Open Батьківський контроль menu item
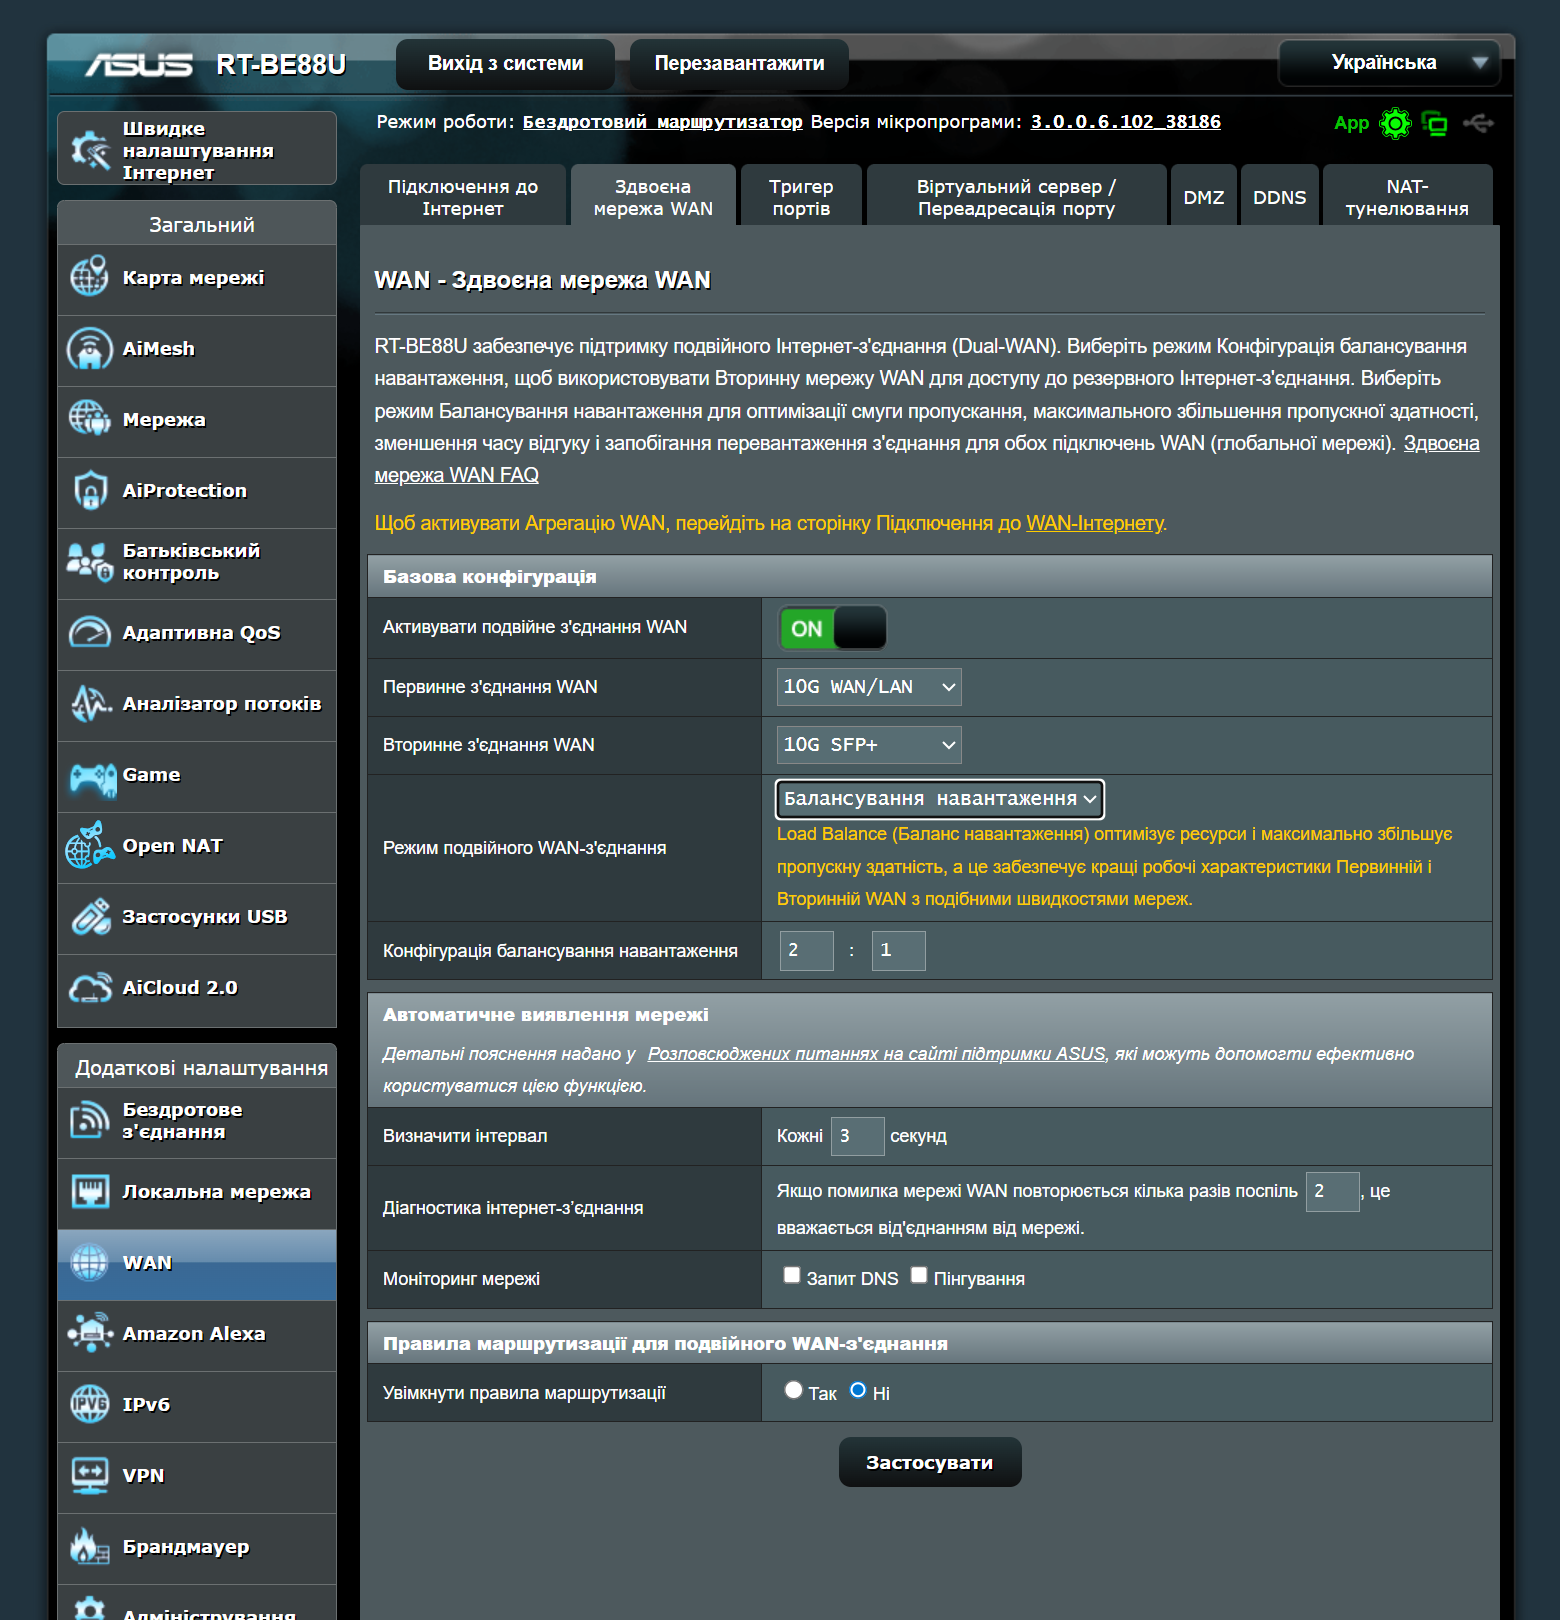Viewport: 1560px width, 1620px height. tap(197, 562)
